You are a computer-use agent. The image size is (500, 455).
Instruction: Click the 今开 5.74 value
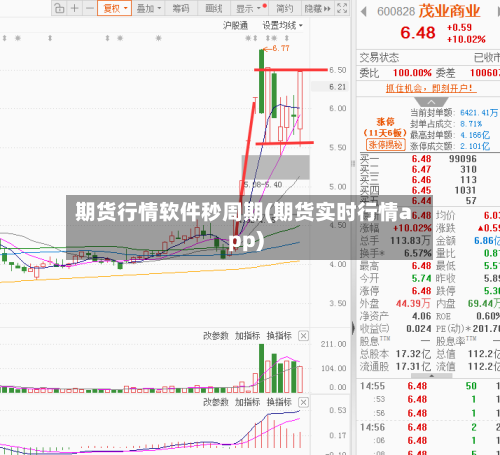tap(421, 278)
